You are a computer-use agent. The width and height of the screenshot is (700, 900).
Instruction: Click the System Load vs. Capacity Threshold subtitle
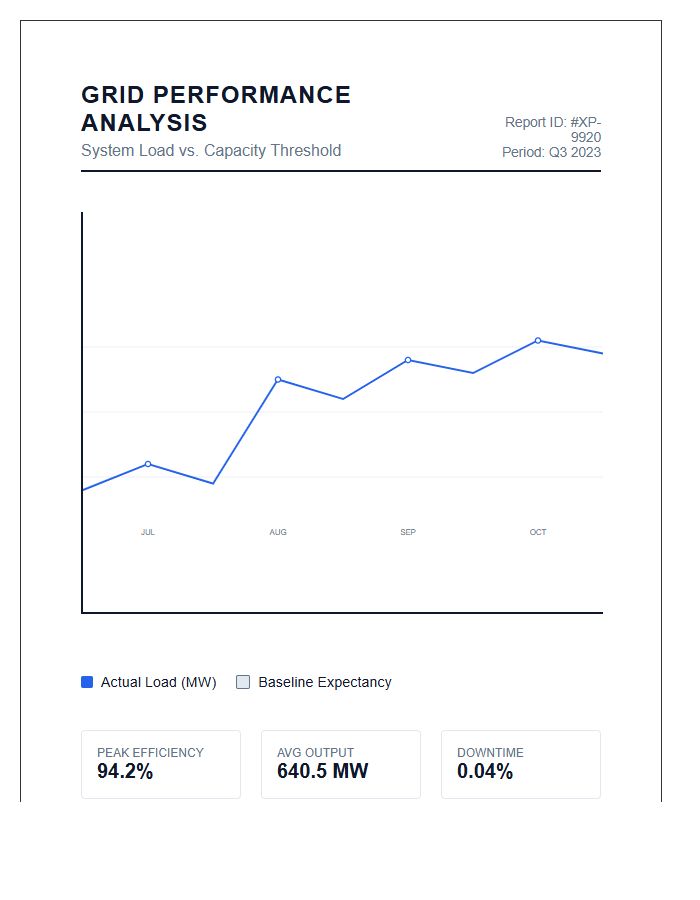click(211, 150)
